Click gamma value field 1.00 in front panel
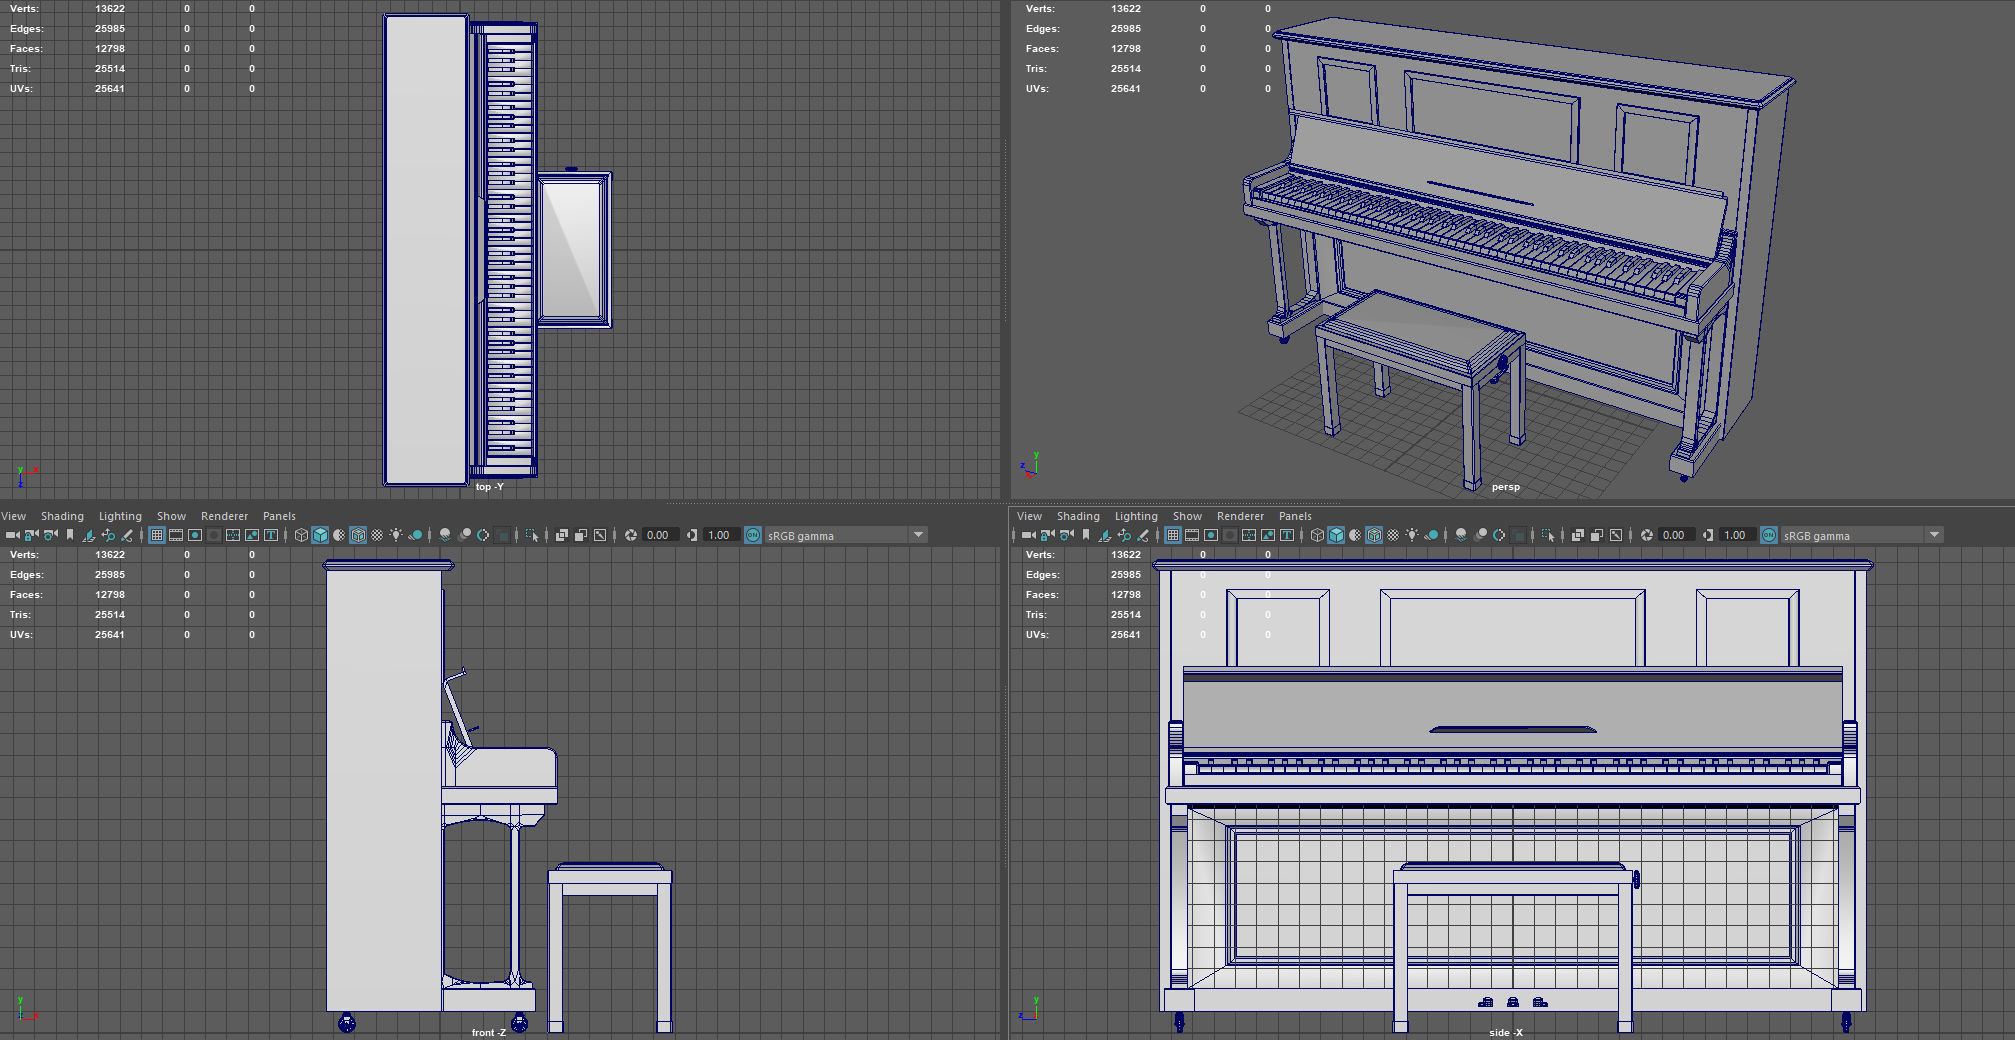Screen dimensions: 2015x1040 (x=721, y=535)
